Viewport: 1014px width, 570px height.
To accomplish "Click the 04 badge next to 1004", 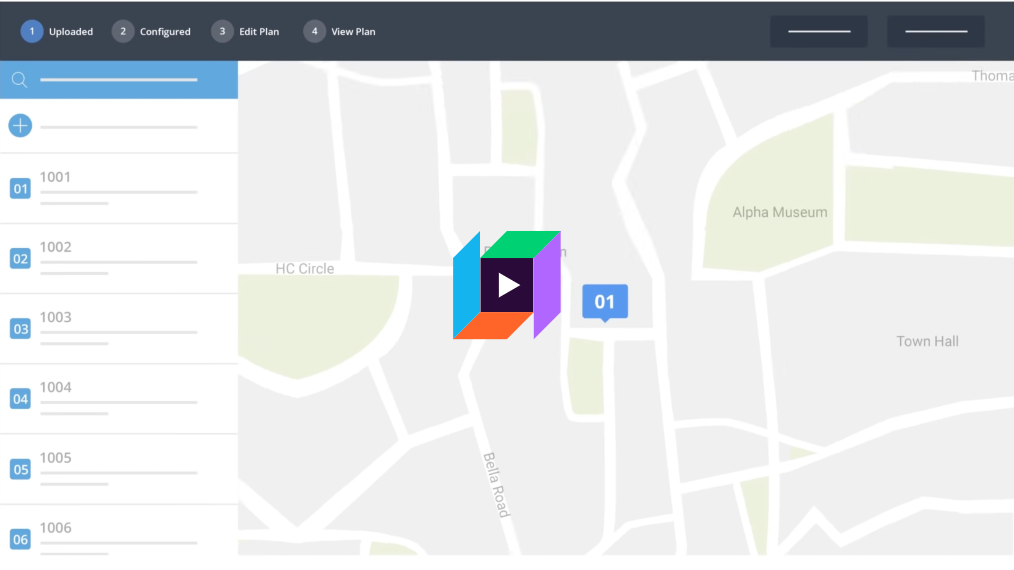I will click(x=20, y=399).
